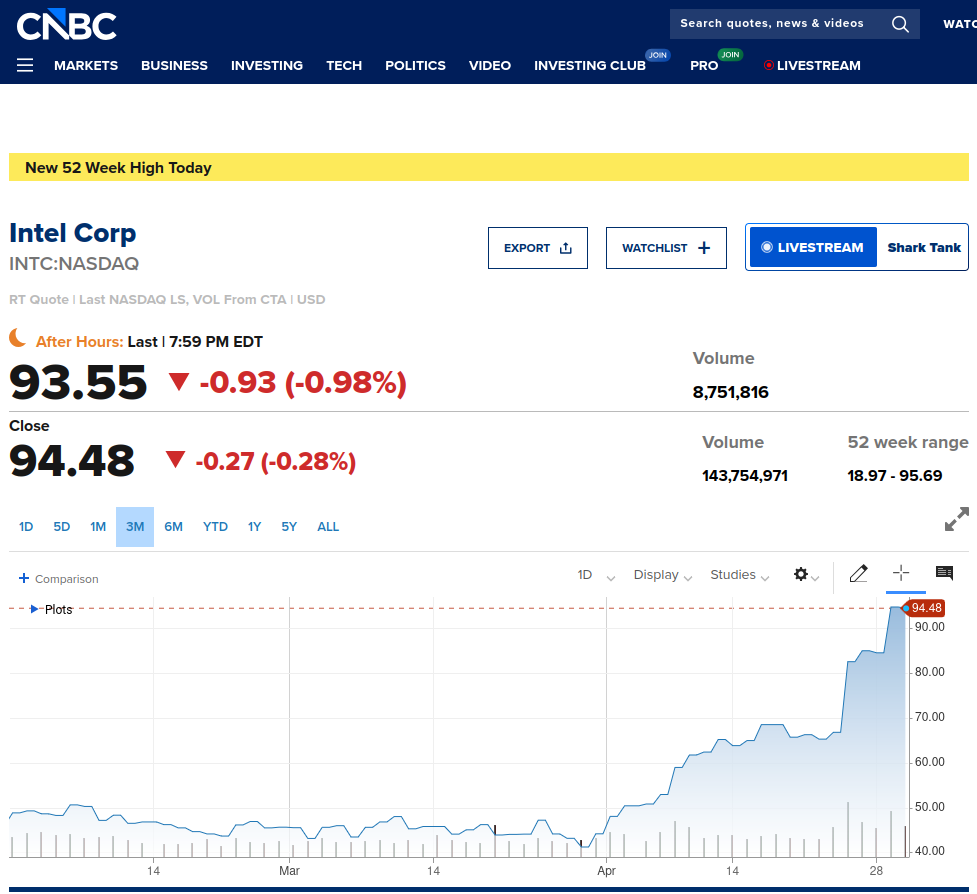
Task: Switch chart range to 6M
Action: [x=173, y=527]
